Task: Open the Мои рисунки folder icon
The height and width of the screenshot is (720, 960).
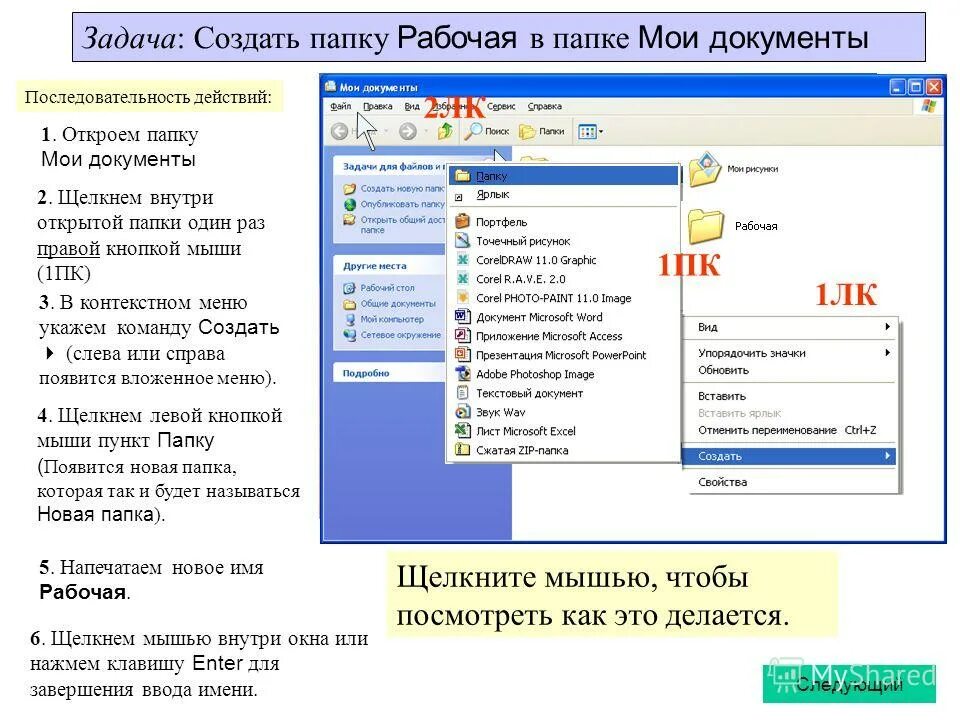Action: coord(705,169)
